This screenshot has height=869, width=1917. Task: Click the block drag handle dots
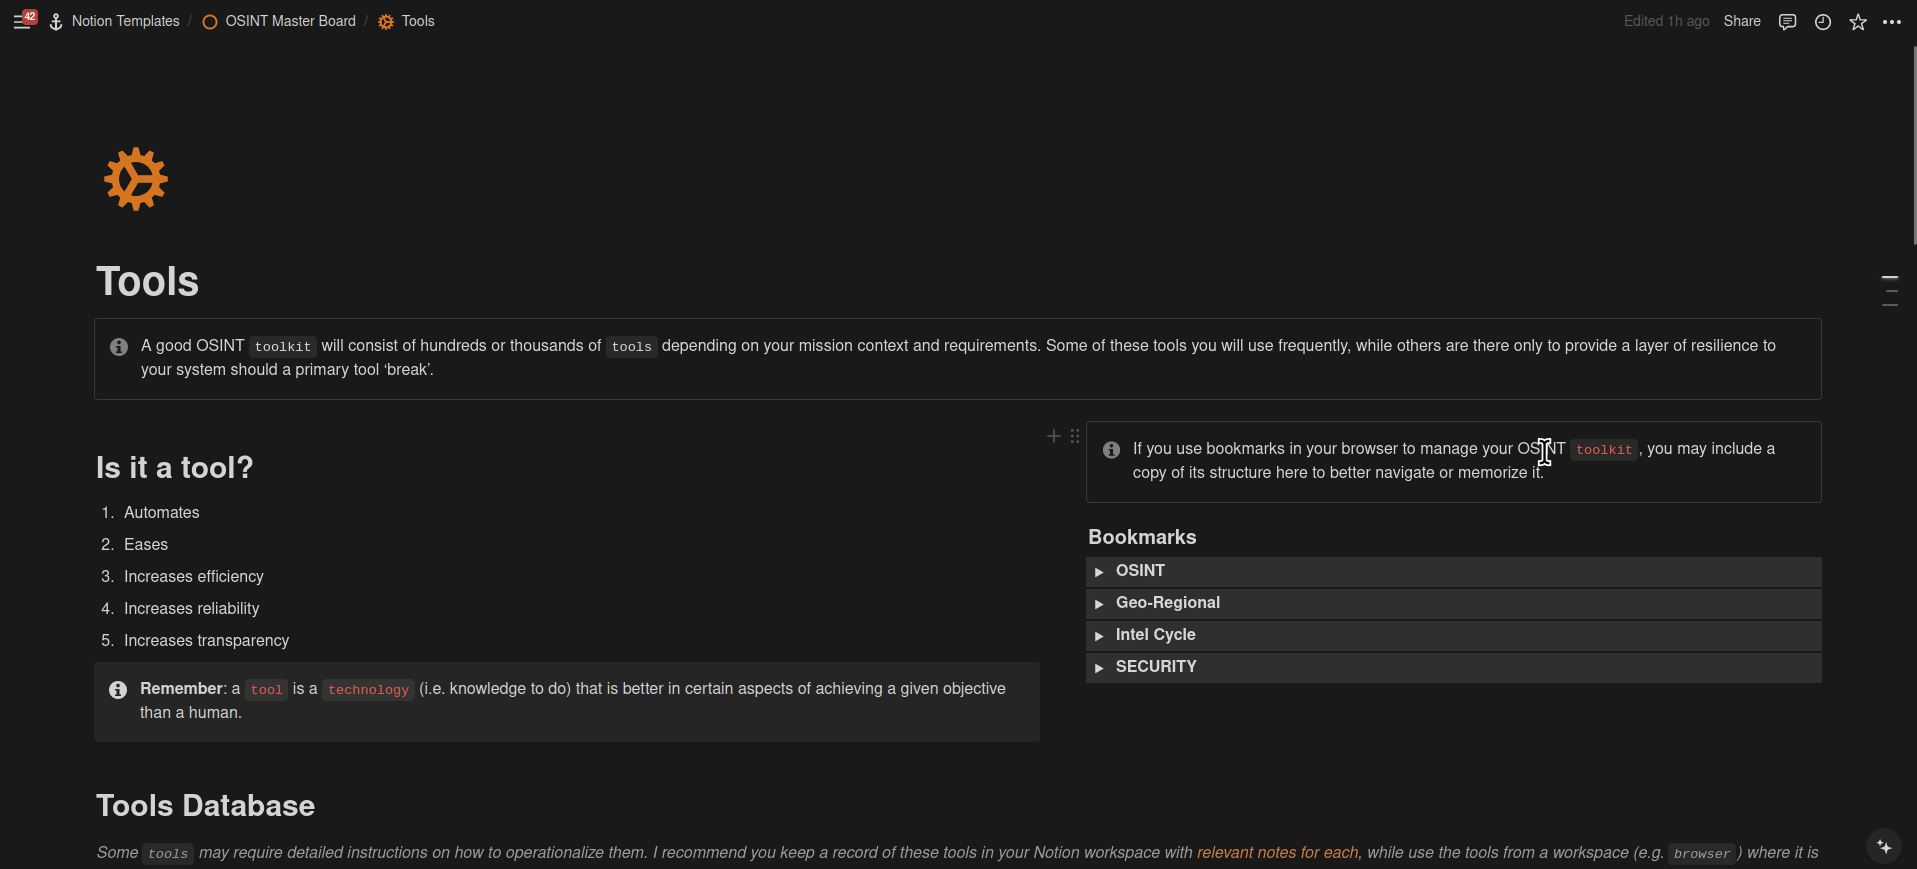click(x=1075, y=436)
